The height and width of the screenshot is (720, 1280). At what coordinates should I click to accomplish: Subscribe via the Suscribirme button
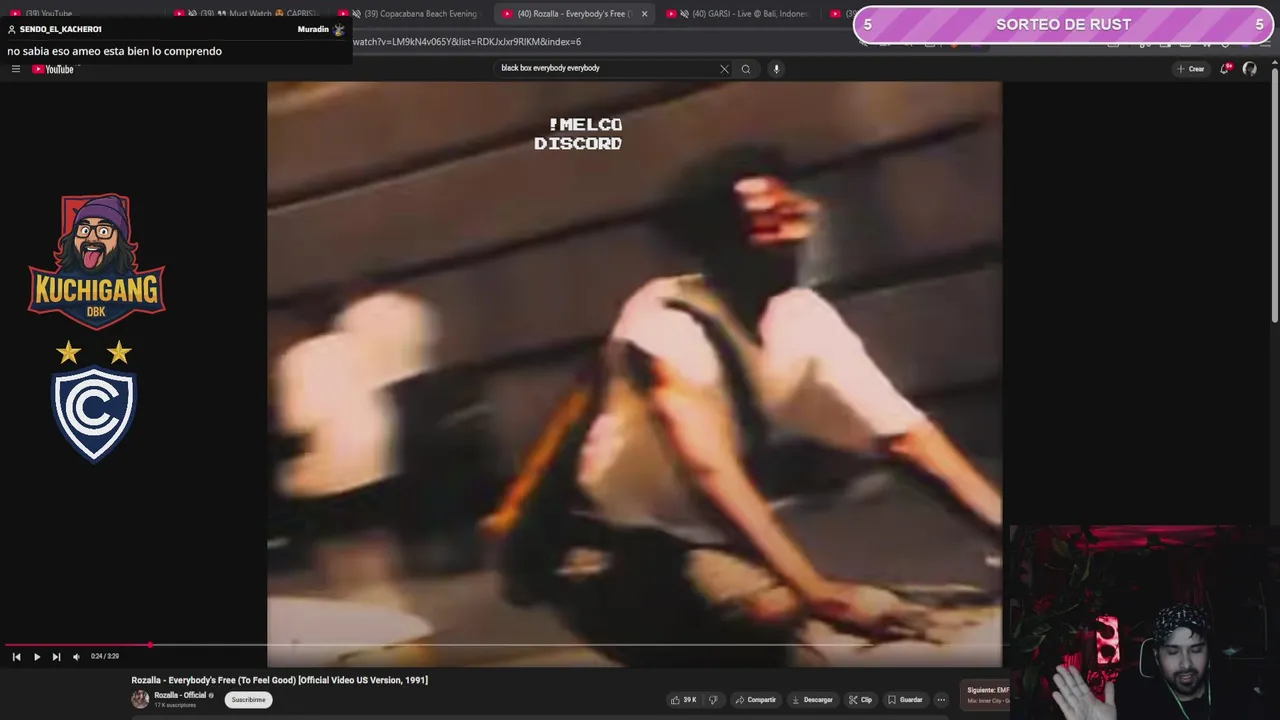tap(249, 700)
